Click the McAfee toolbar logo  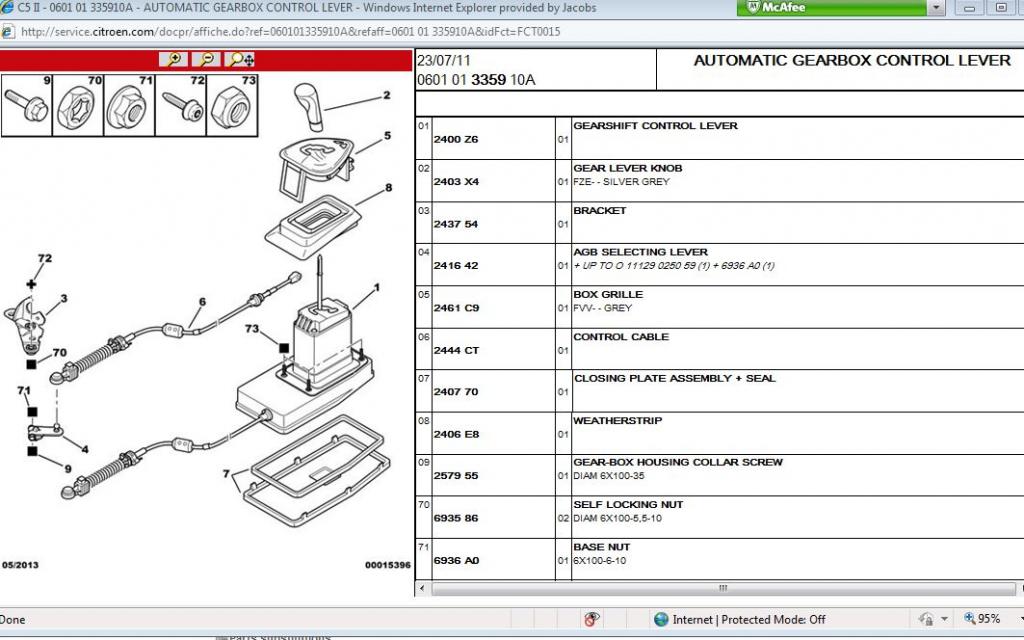click(777, 7)
